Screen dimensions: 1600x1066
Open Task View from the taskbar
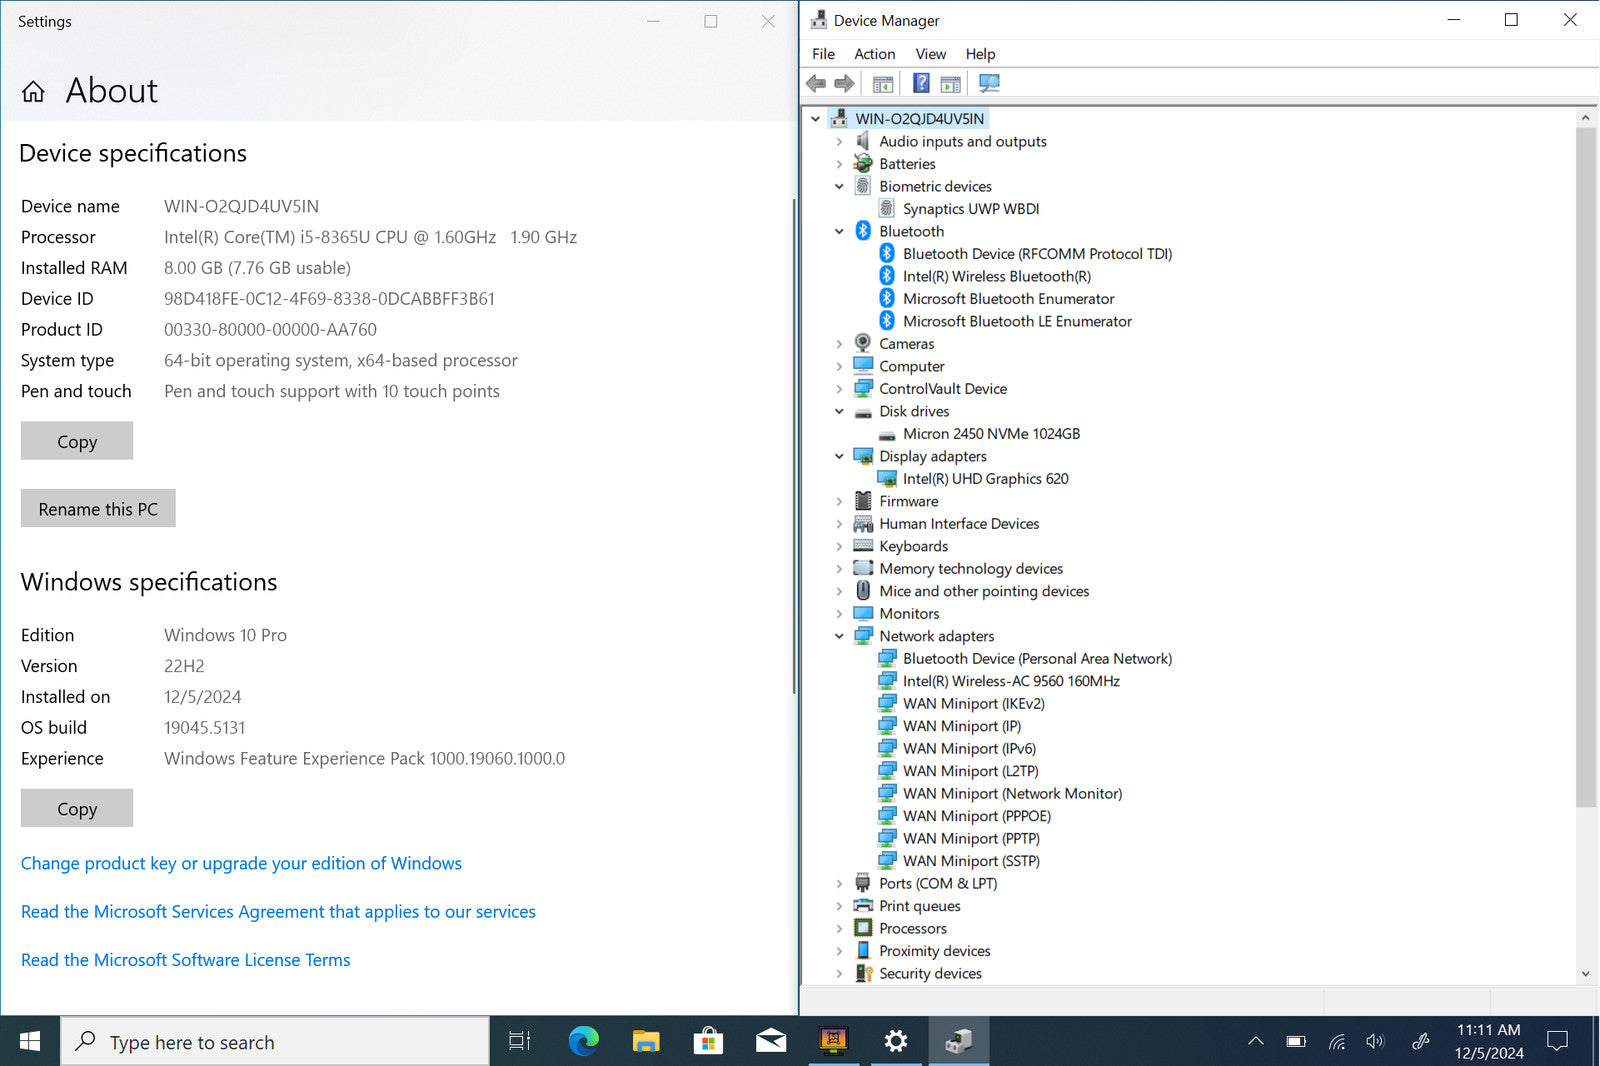(519, 1042)
